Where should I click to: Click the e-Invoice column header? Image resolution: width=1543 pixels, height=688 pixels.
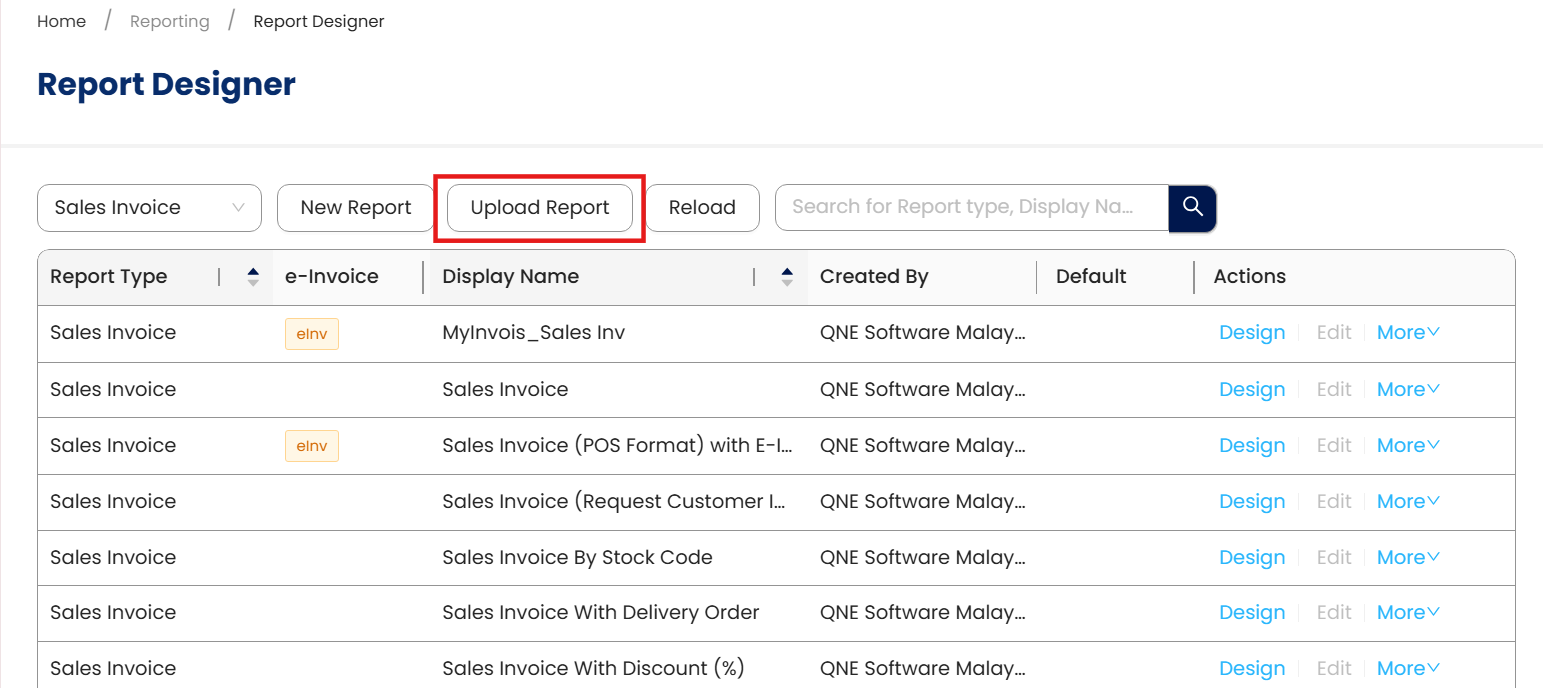click(332, 277)
